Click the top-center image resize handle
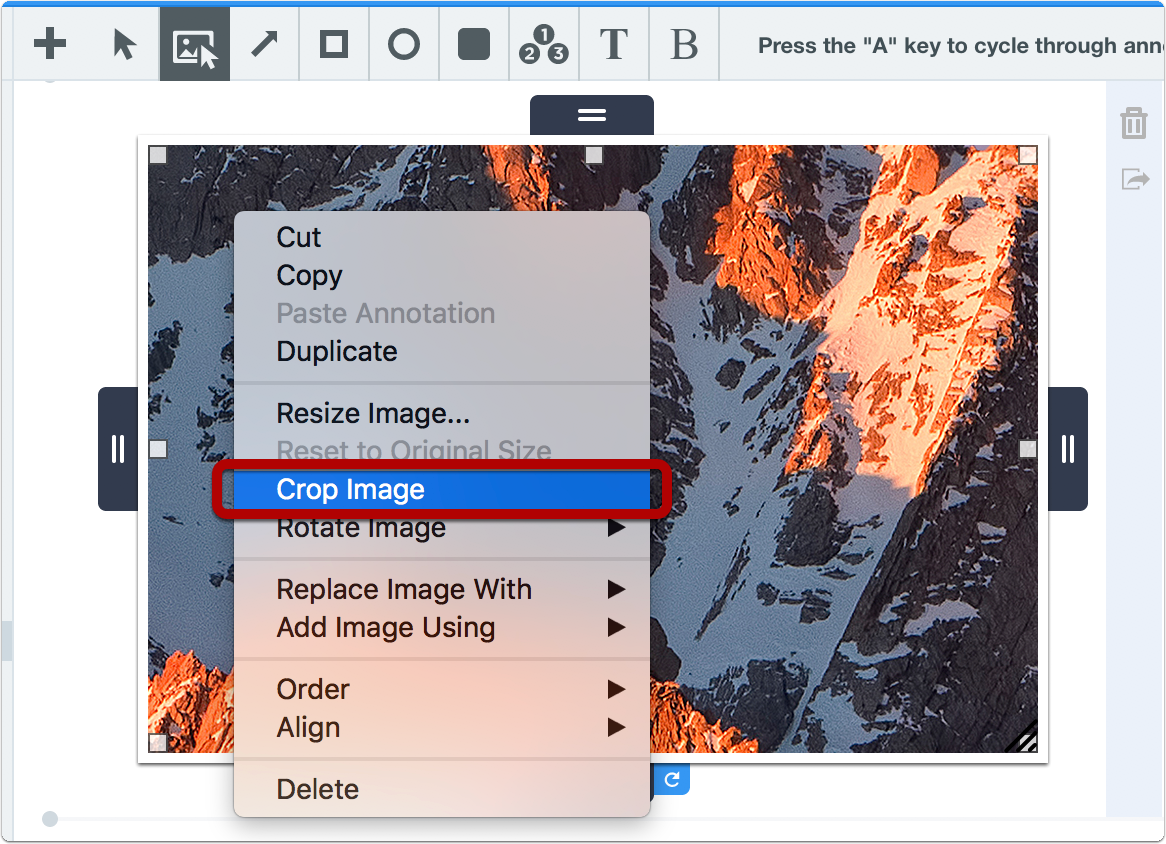Screen dimensions: 1166x844 (x=593, y=155)
